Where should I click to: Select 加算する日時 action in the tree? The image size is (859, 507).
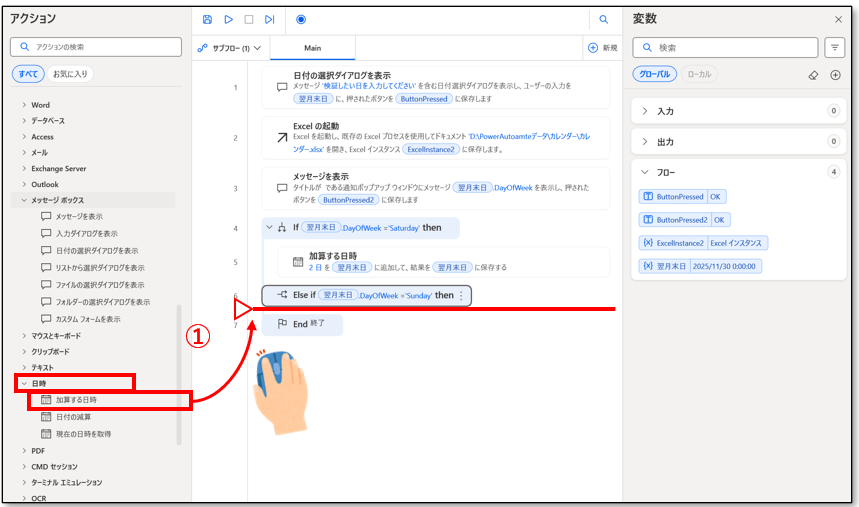click(76, 400)
